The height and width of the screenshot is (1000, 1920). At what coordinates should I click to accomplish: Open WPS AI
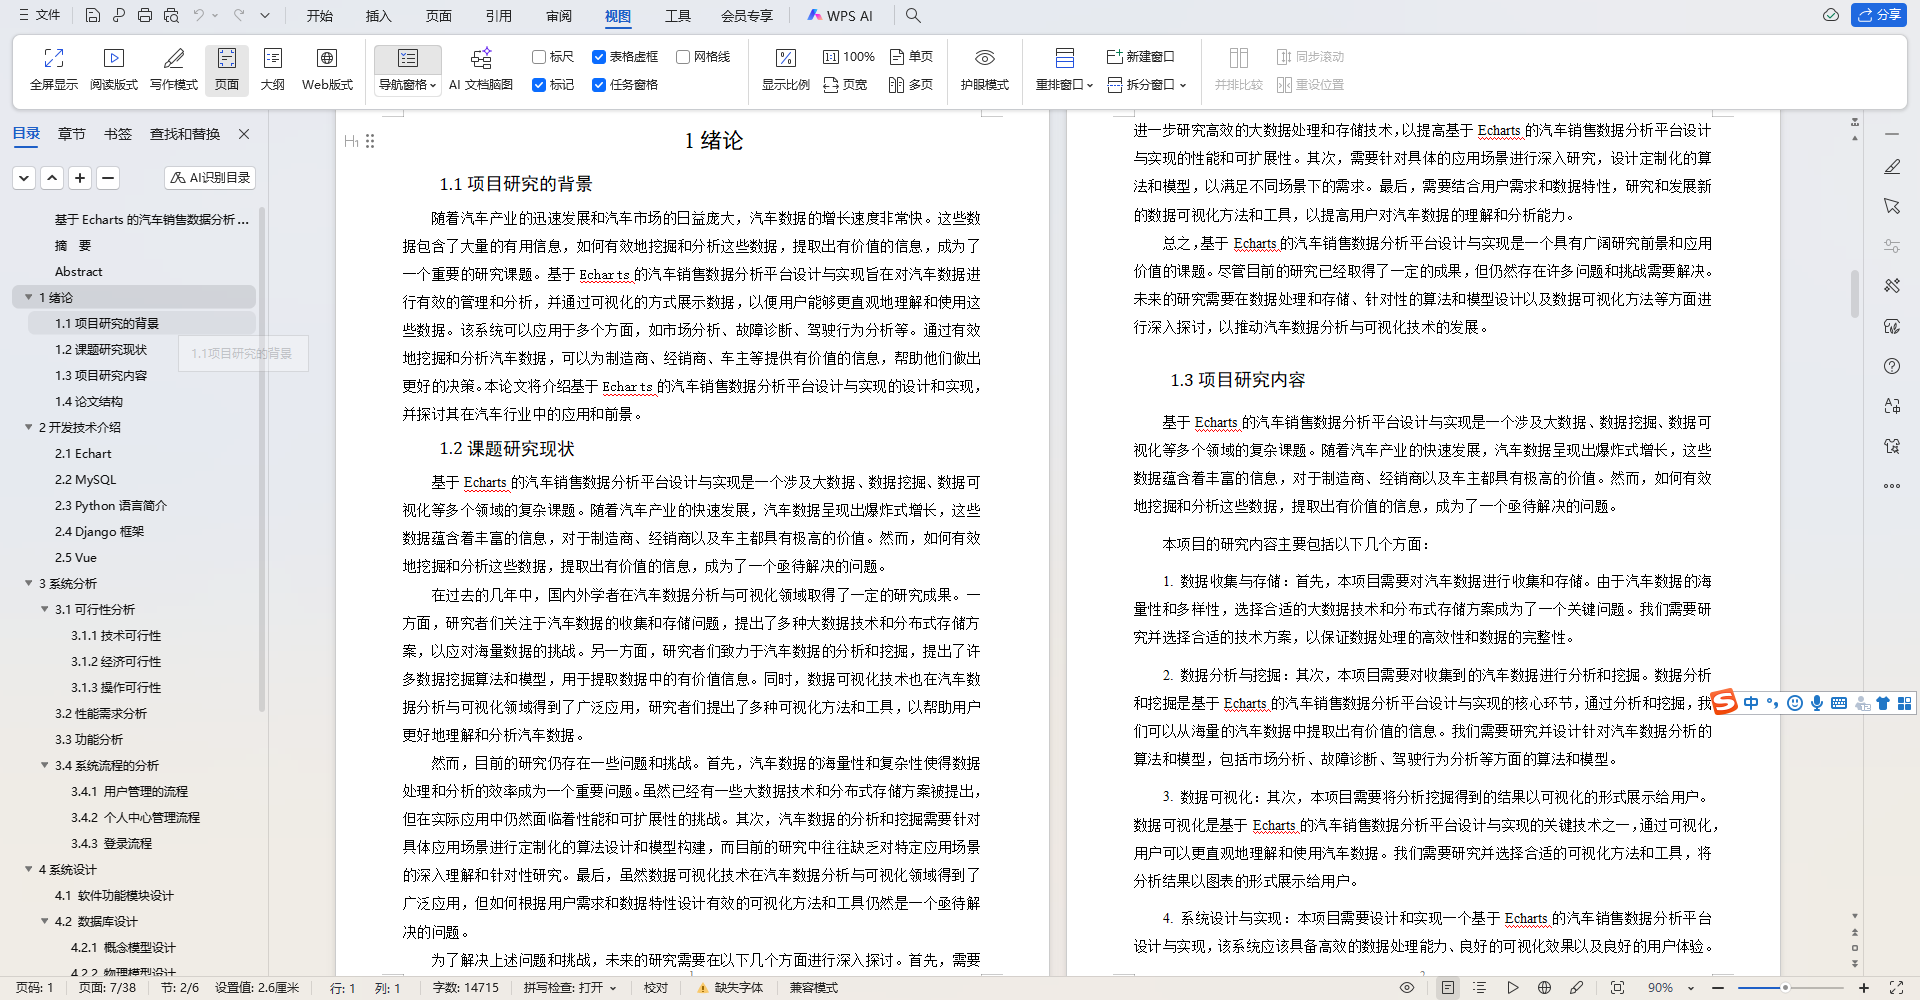click(x=840, y=15)
